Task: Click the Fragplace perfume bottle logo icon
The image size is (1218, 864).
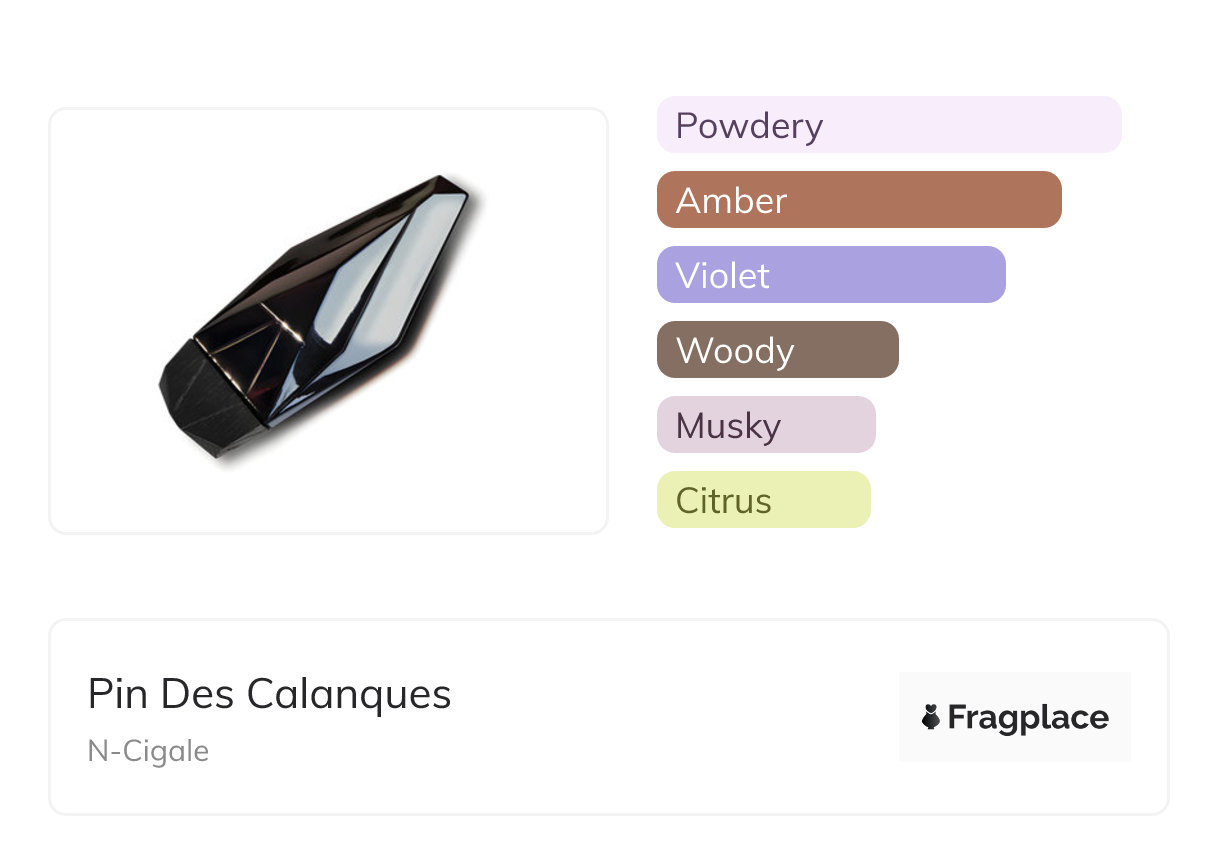Action: pyautogui.click(x=931, y=717)
